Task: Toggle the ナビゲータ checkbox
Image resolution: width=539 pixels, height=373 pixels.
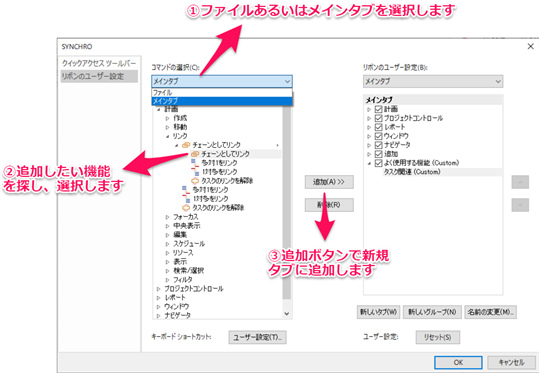Action: point(378,145)
